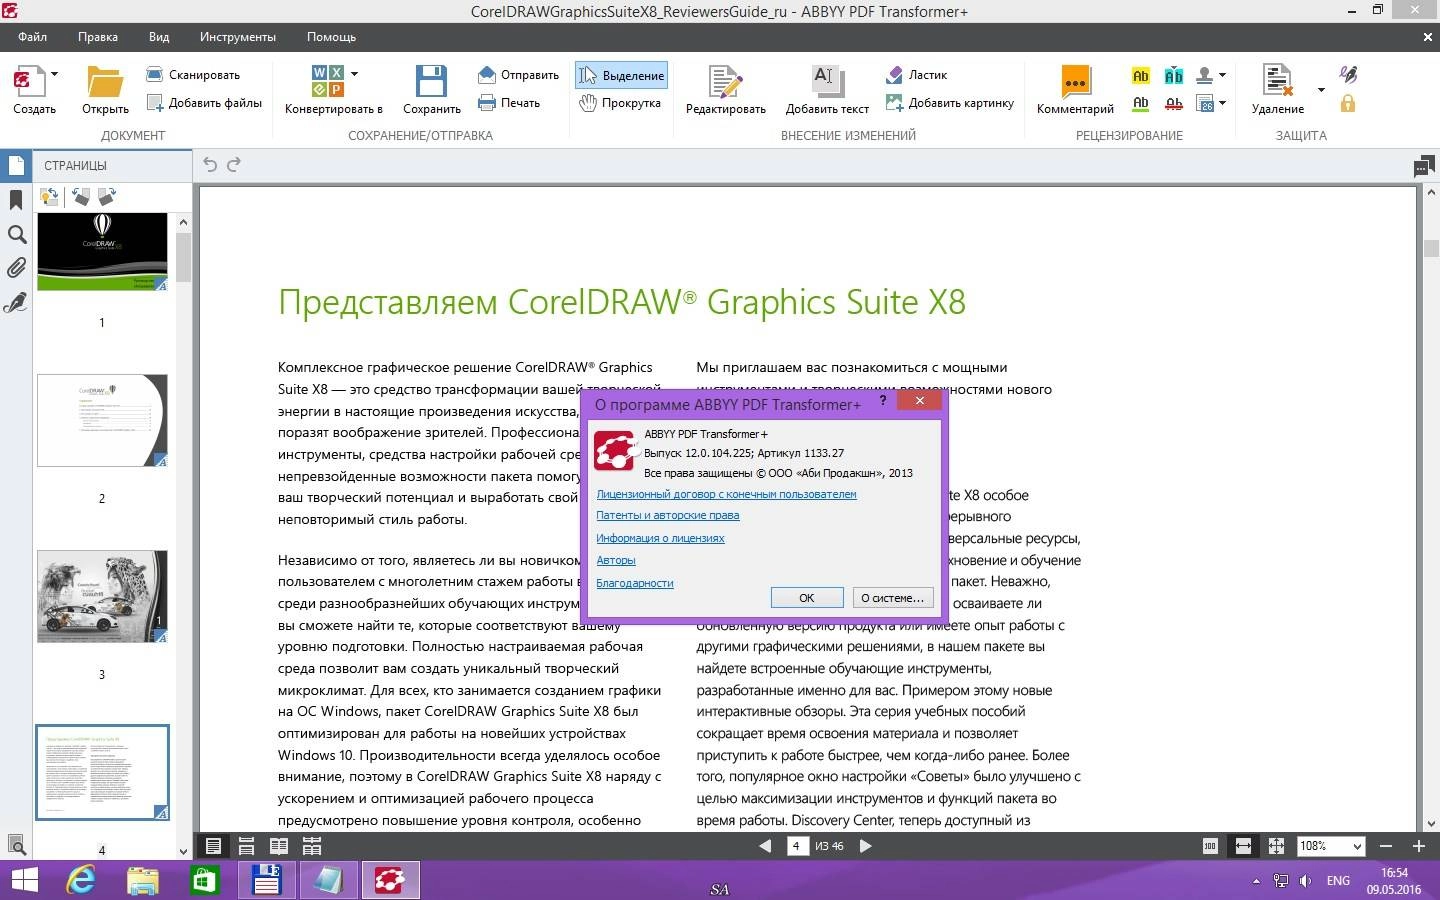Click Добавить файлы in the ribbon
This screenshot has height=900, width=1440.
[204, 102]
